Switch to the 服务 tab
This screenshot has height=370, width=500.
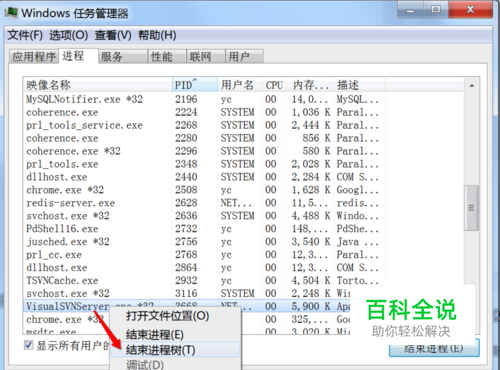point(123,56)
